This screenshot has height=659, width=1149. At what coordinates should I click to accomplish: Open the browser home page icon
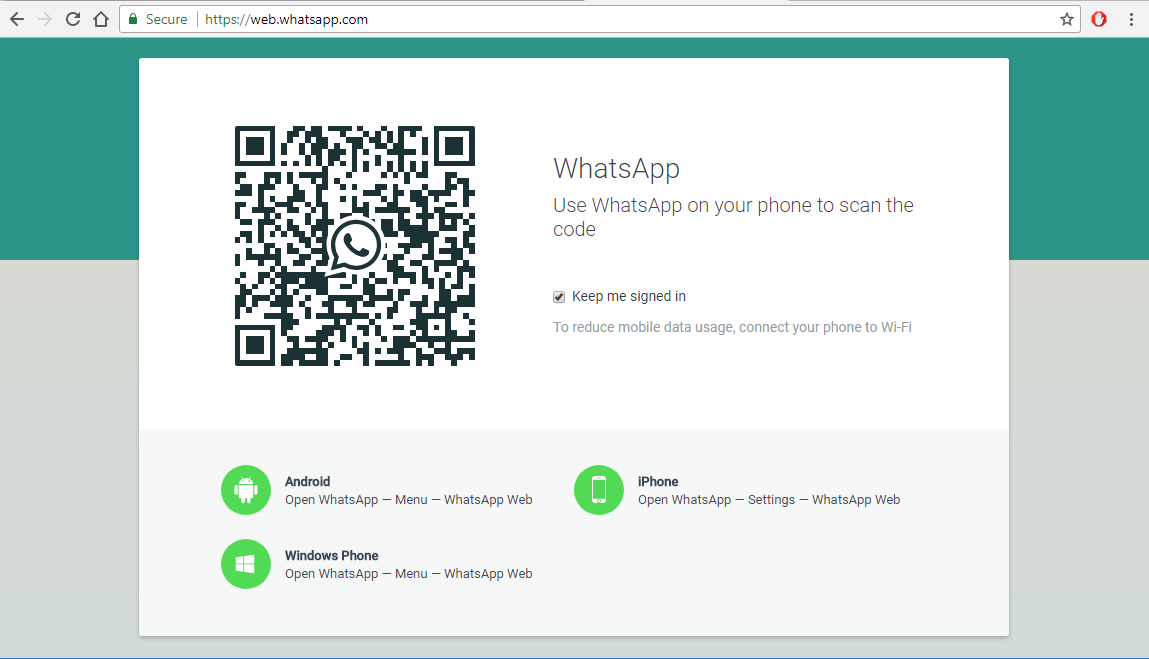click(101, 19)
